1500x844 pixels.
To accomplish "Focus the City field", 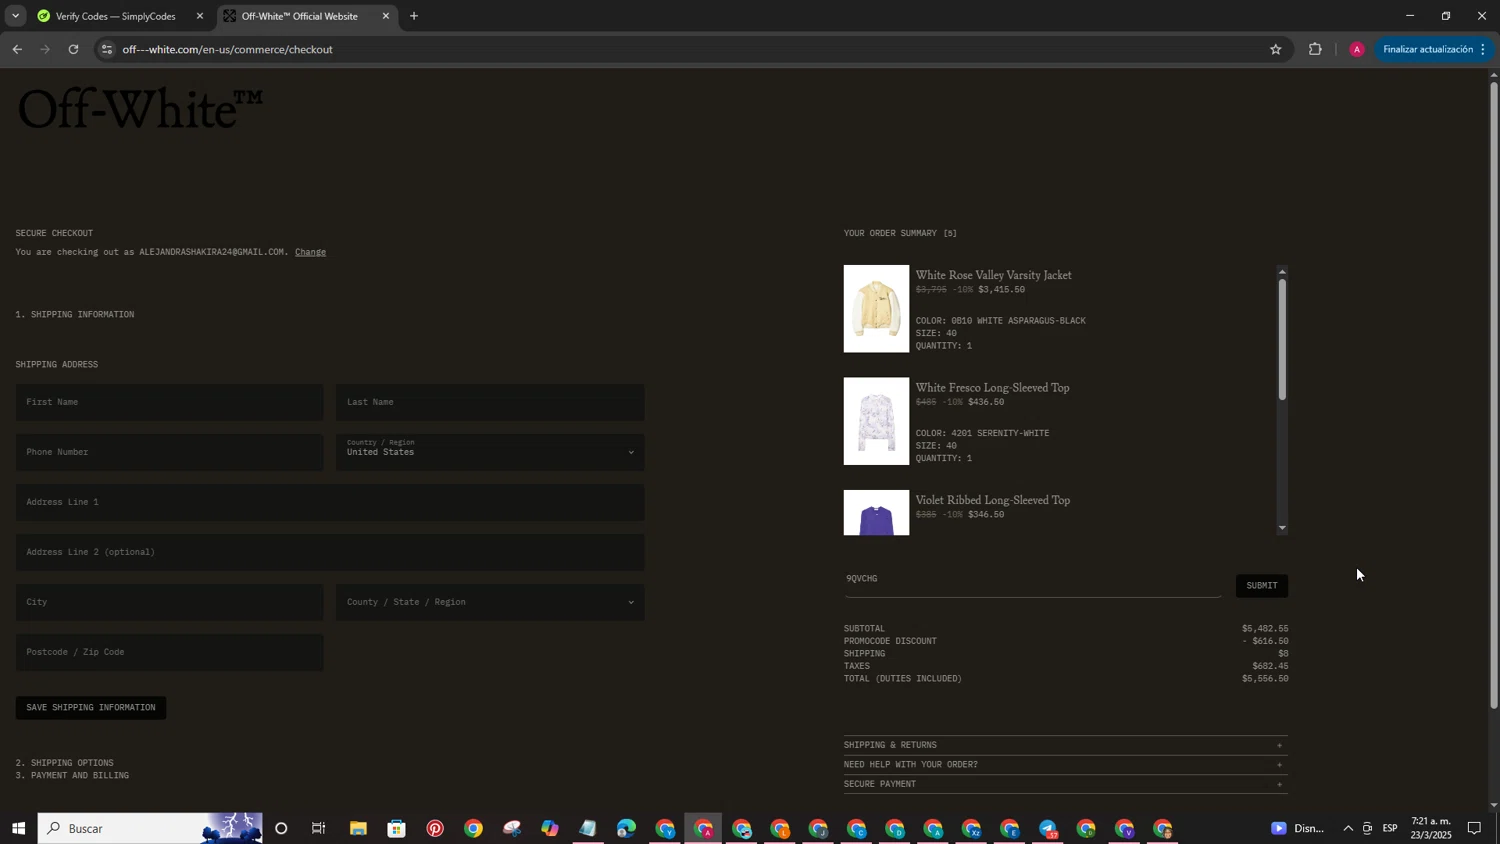I will (x=169, y=602).
